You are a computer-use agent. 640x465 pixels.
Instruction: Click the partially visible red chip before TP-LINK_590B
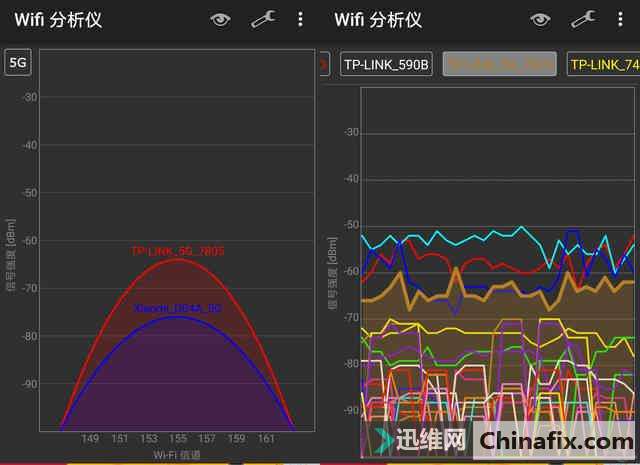323,65
